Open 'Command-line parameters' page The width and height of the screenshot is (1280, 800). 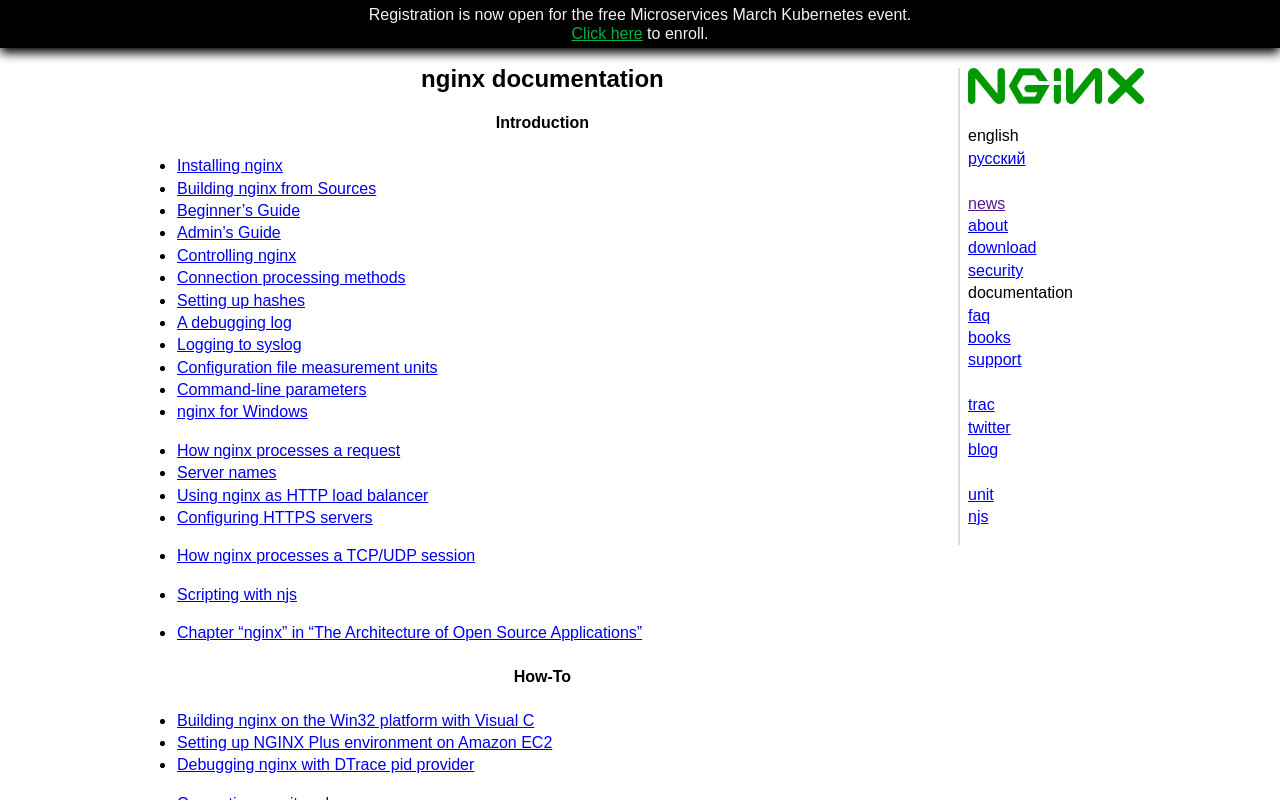coord(271,390)
